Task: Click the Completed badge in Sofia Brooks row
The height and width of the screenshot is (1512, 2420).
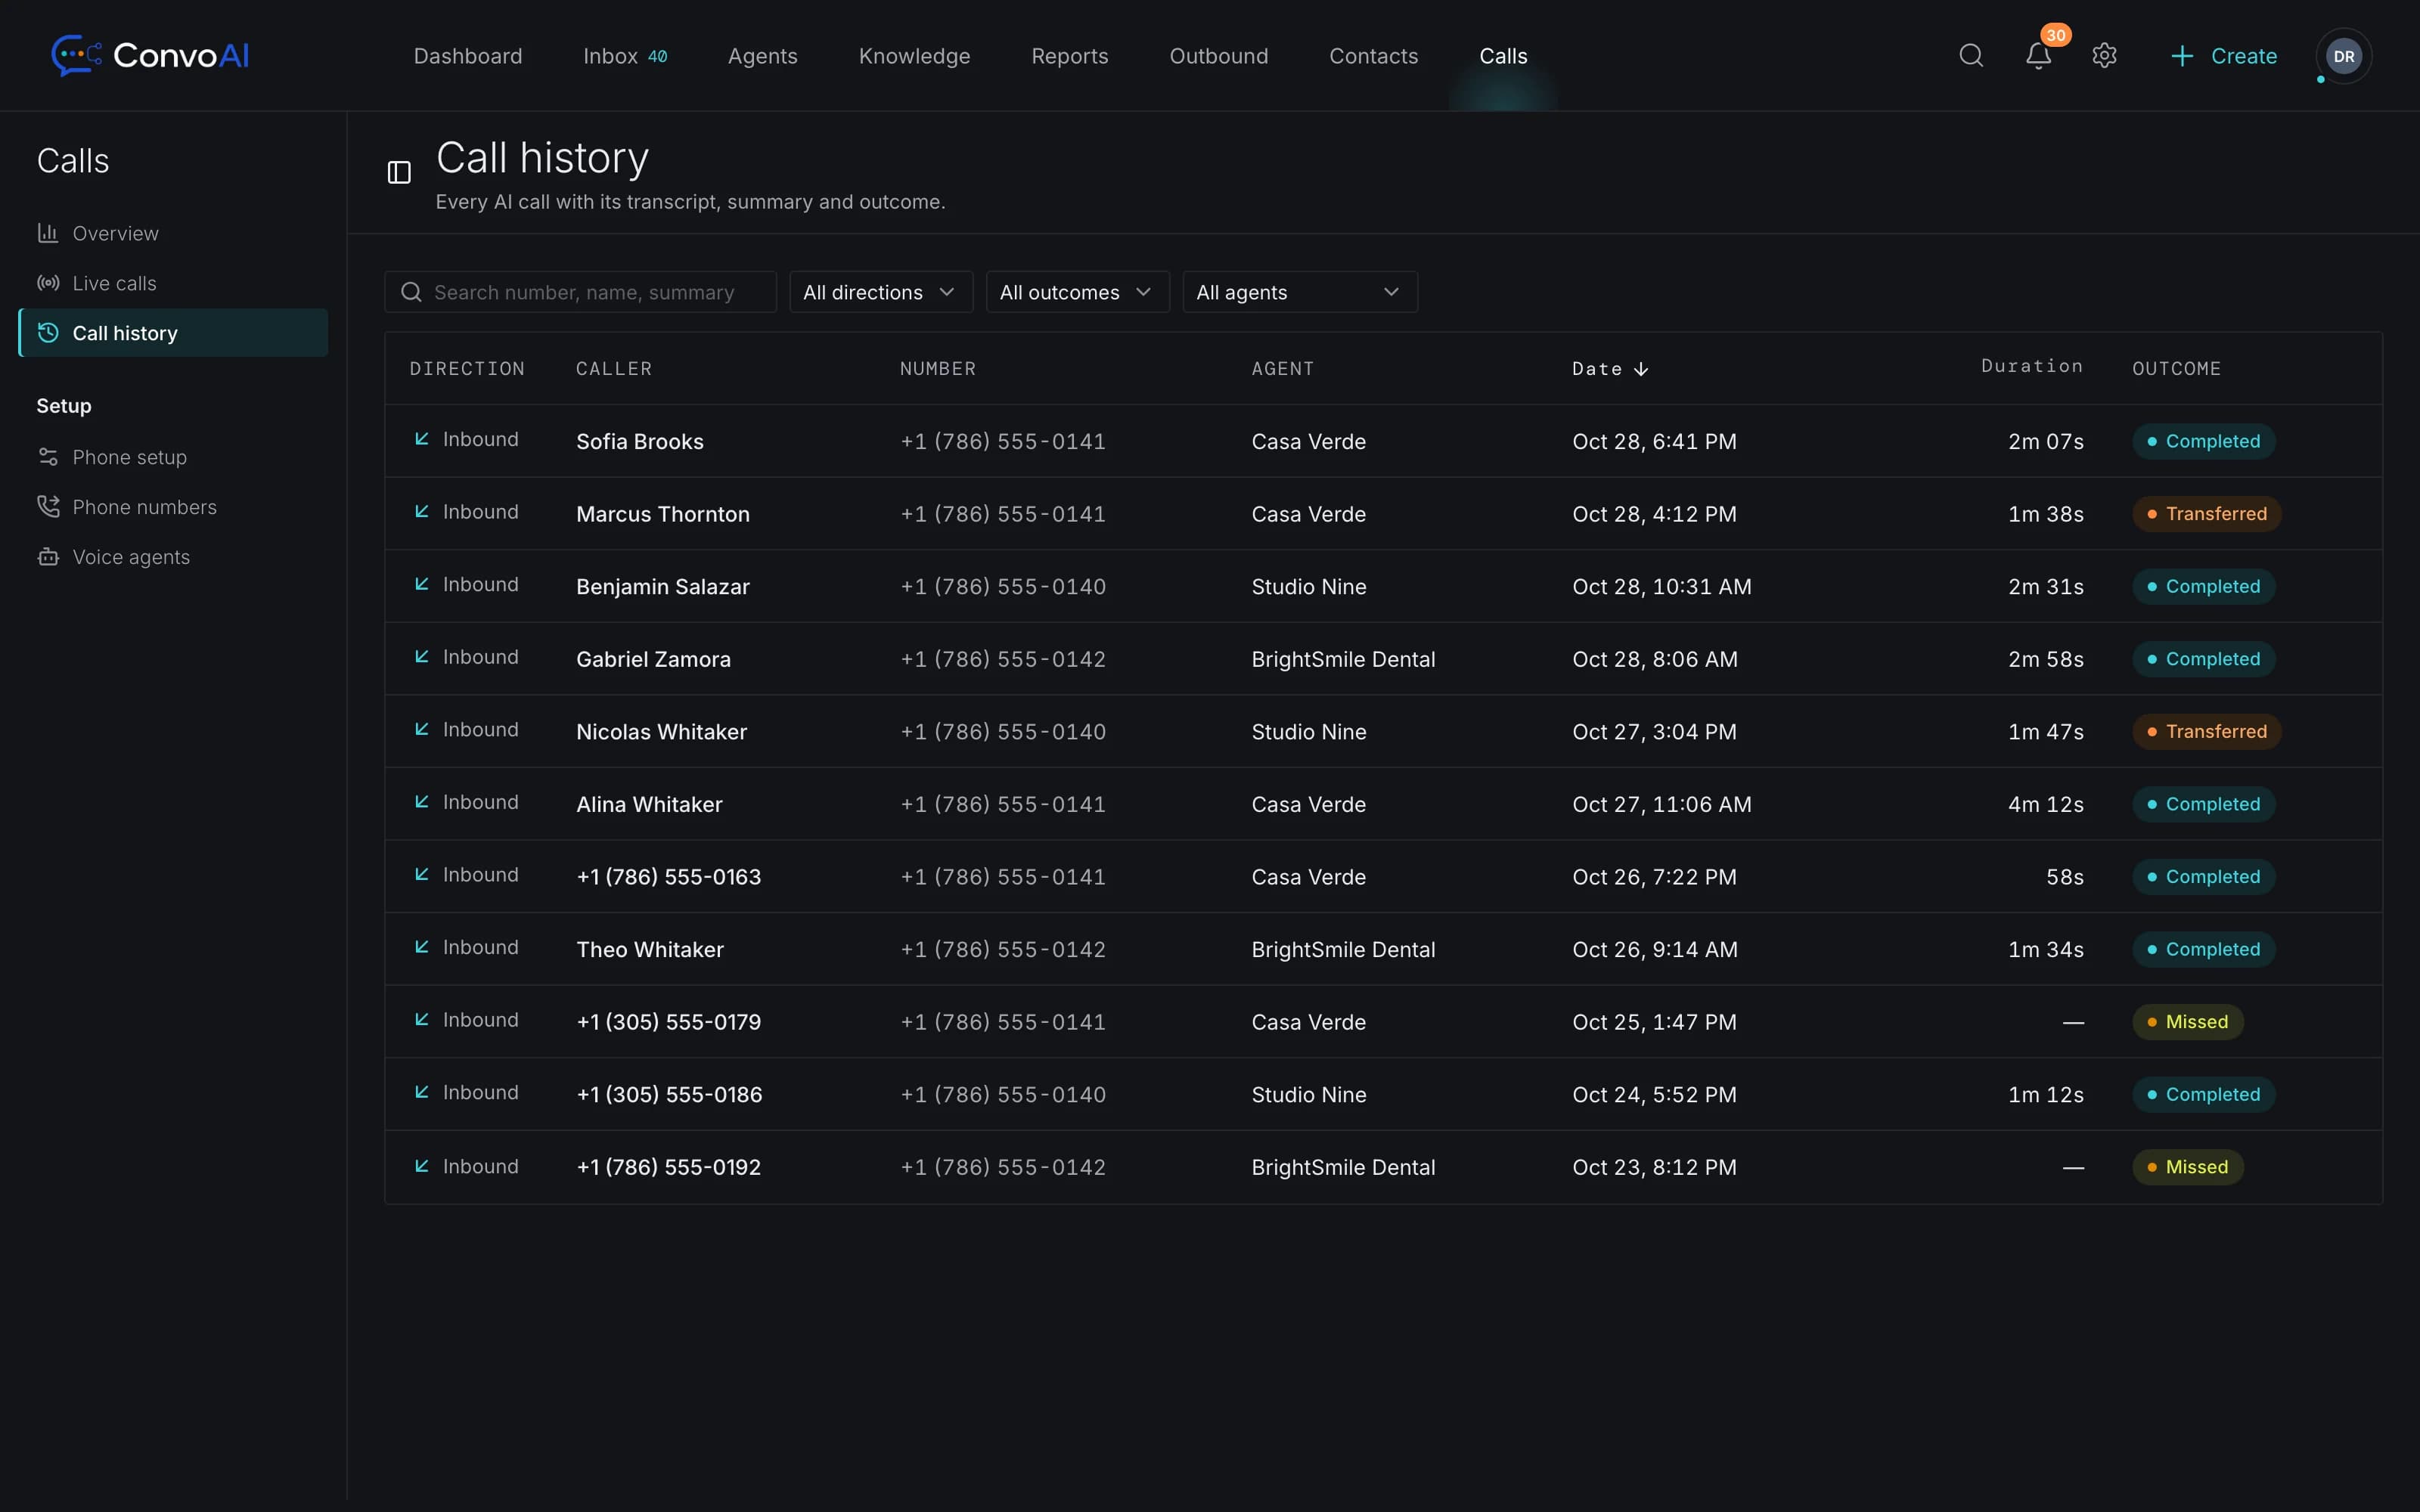Action: tap(2204, 441)
